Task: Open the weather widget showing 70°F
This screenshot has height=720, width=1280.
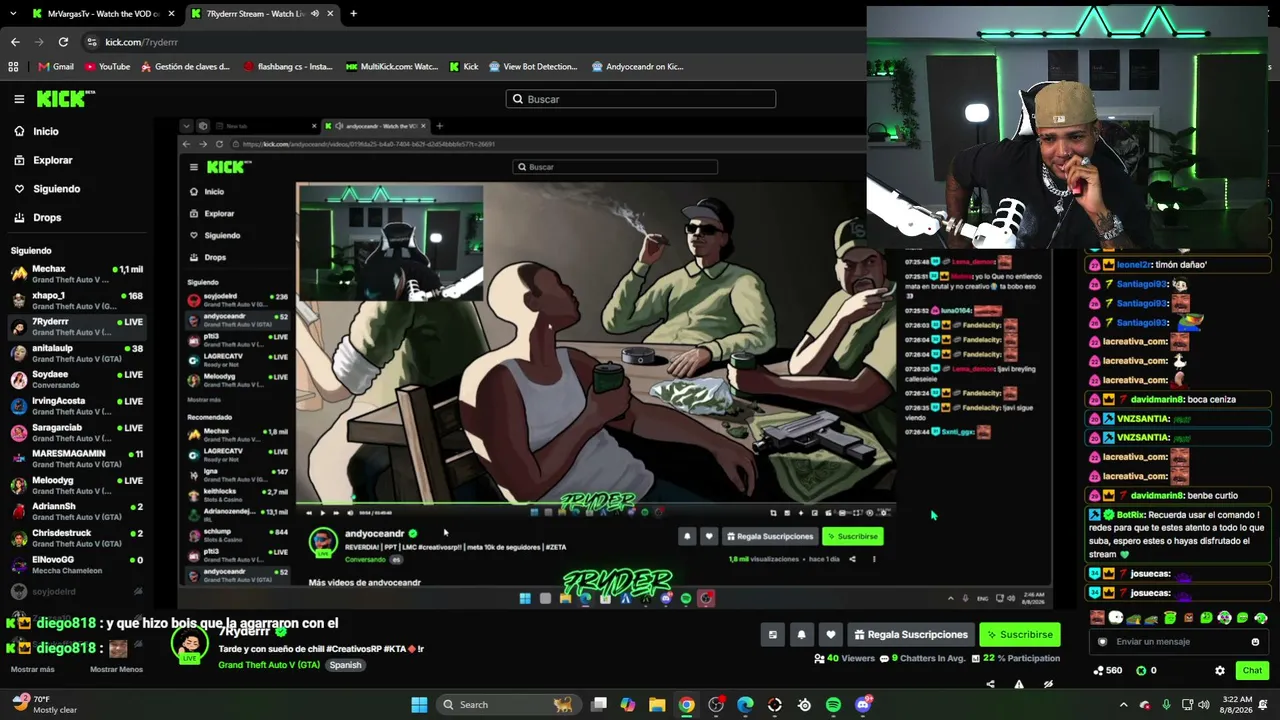Action: [44, 705]
